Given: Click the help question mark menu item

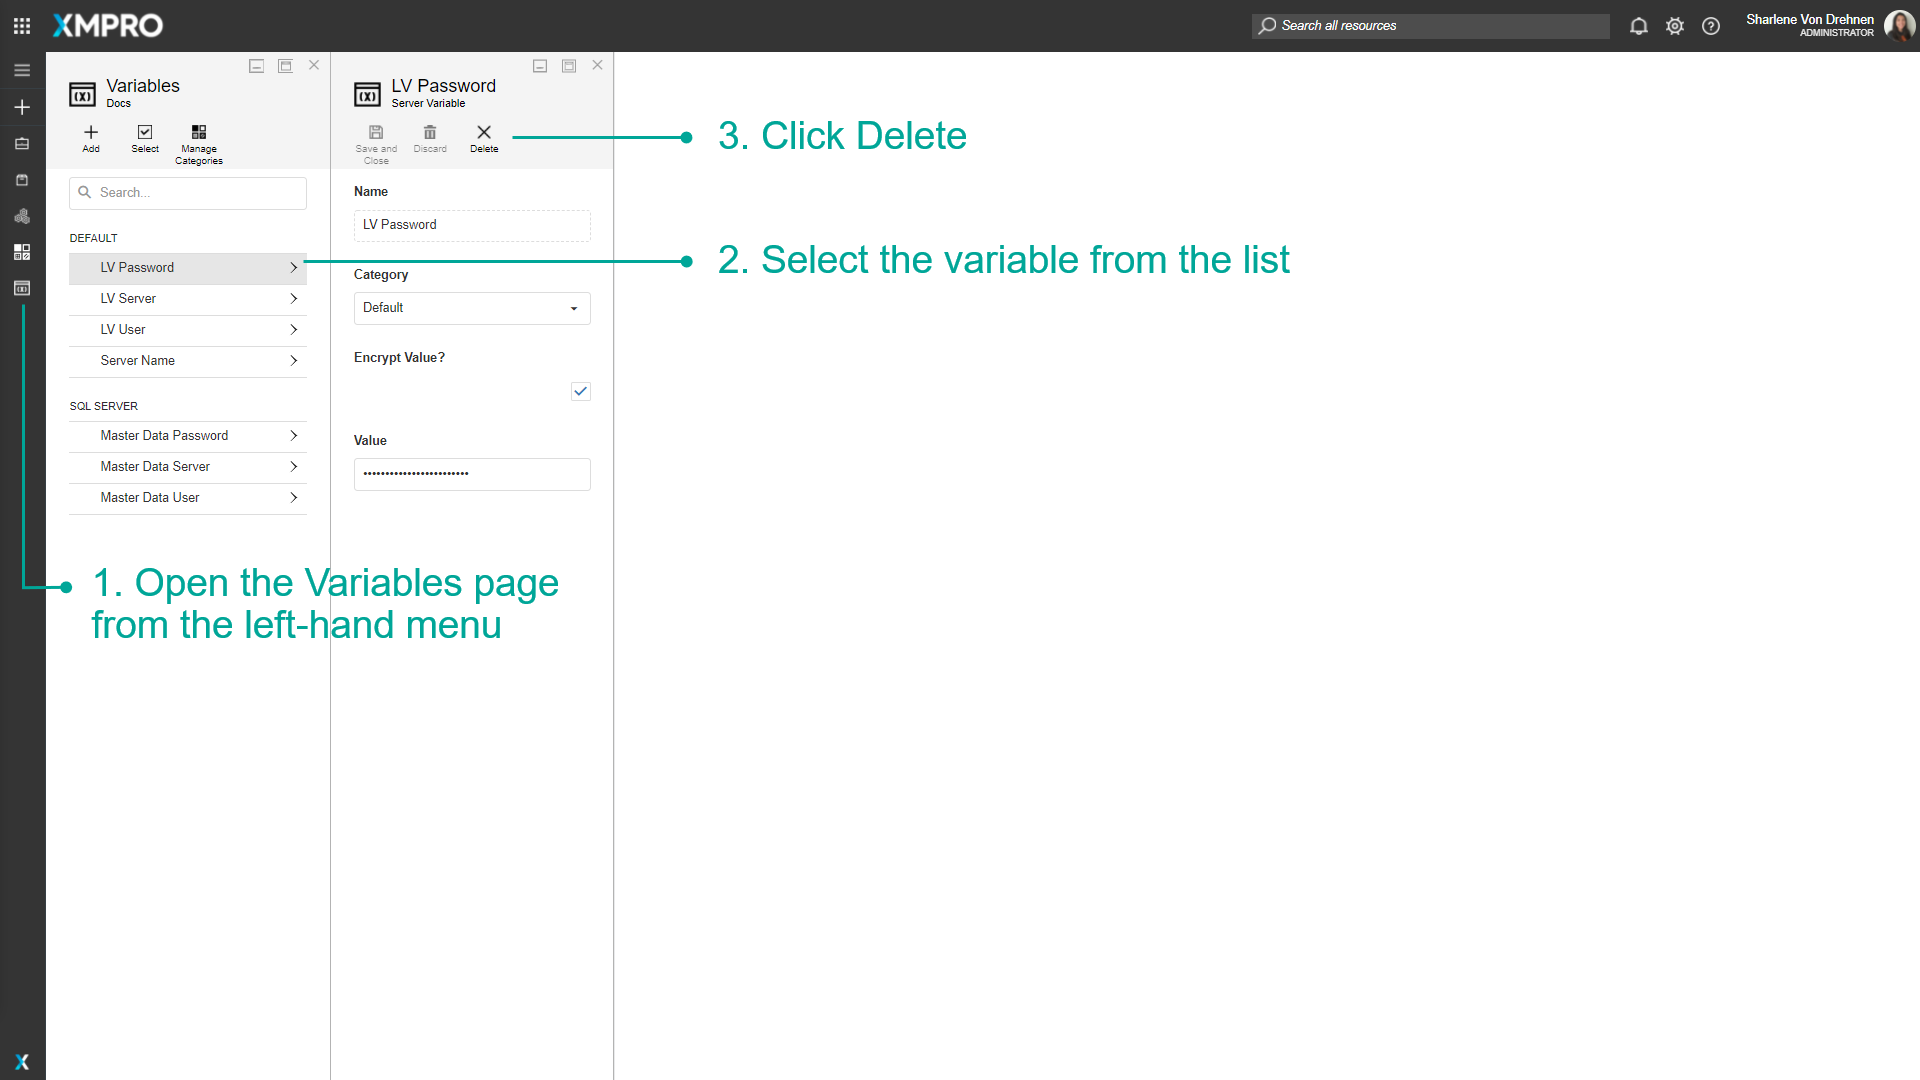Looking at the screenshot, I should [1710, 26].
